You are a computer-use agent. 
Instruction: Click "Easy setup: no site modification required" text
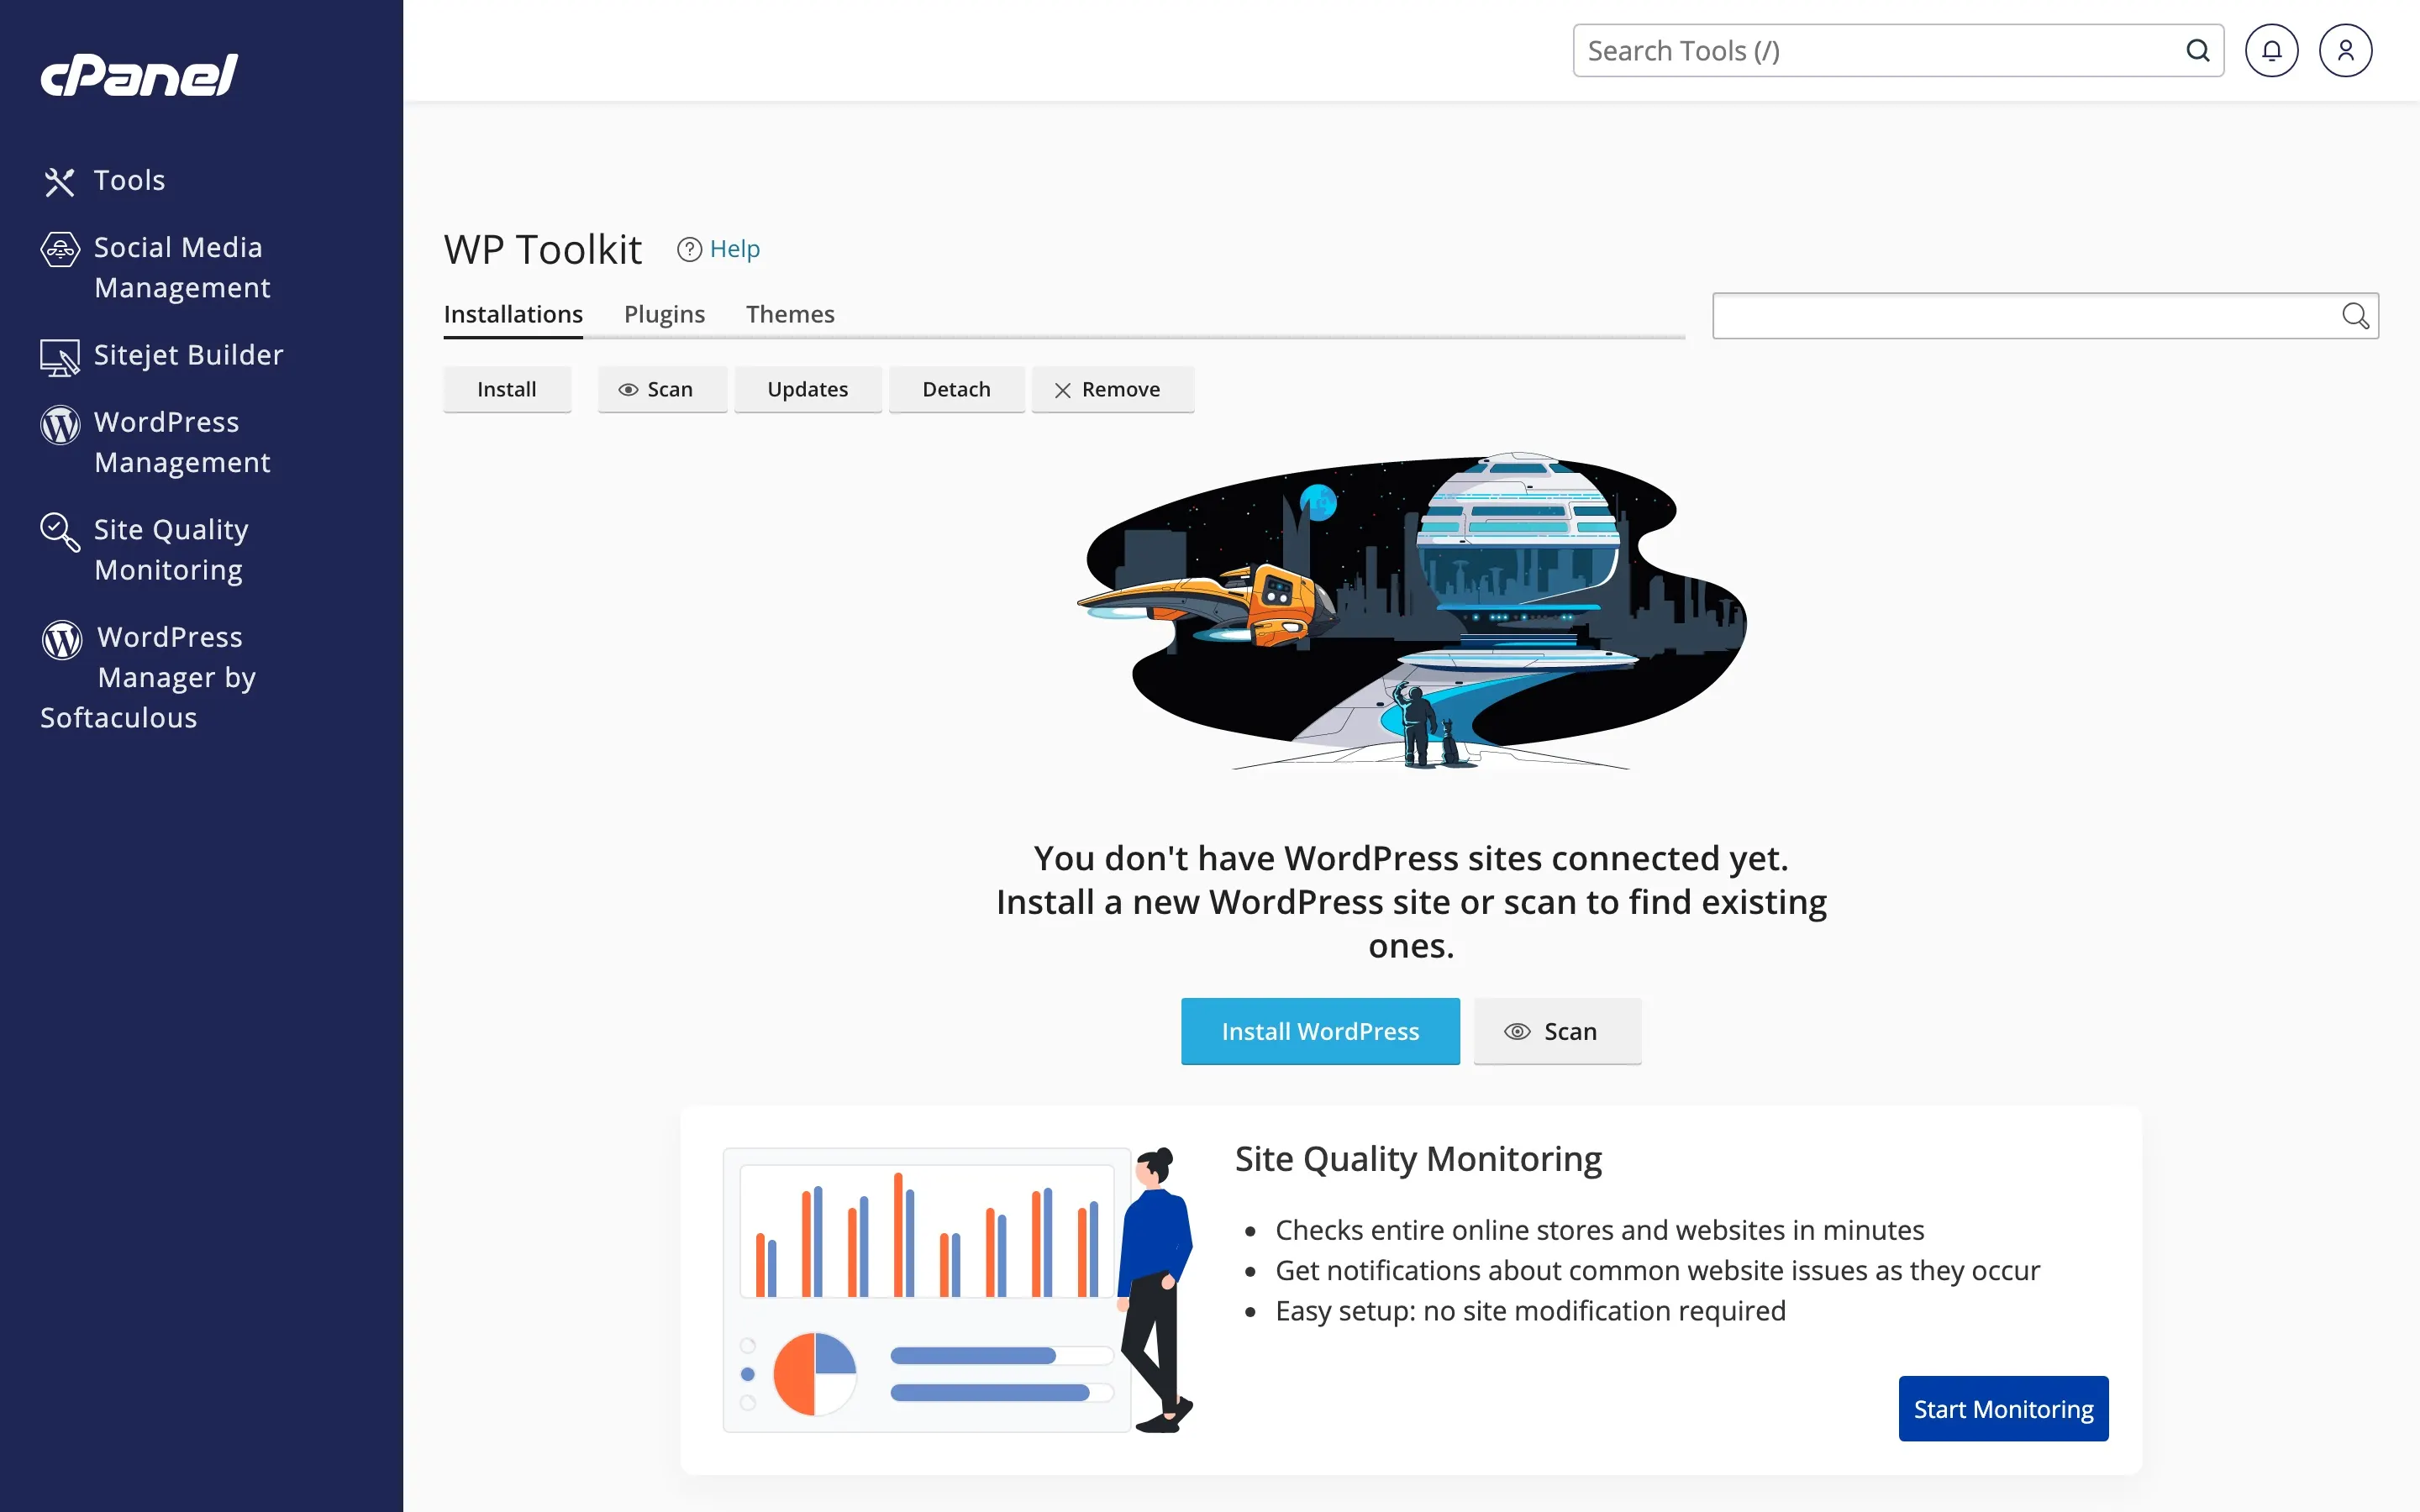[1530, 1311]
